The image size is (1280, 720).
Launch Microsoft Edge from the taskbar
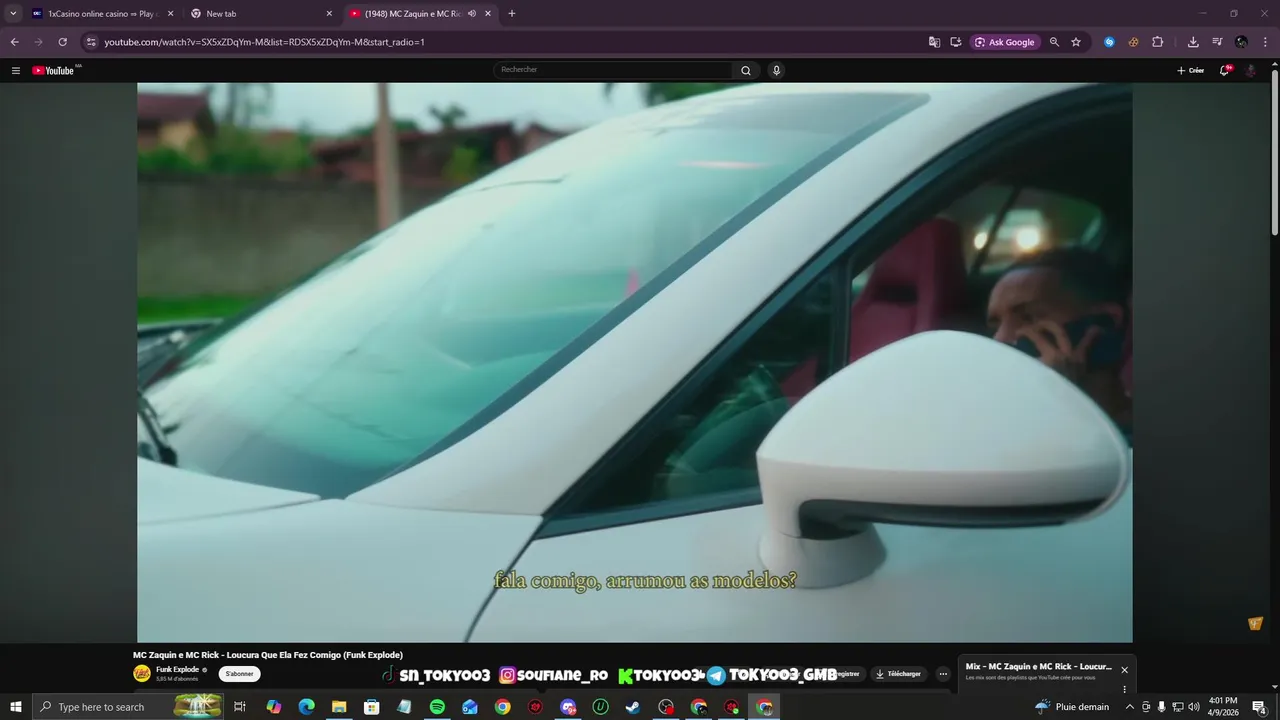307,707
